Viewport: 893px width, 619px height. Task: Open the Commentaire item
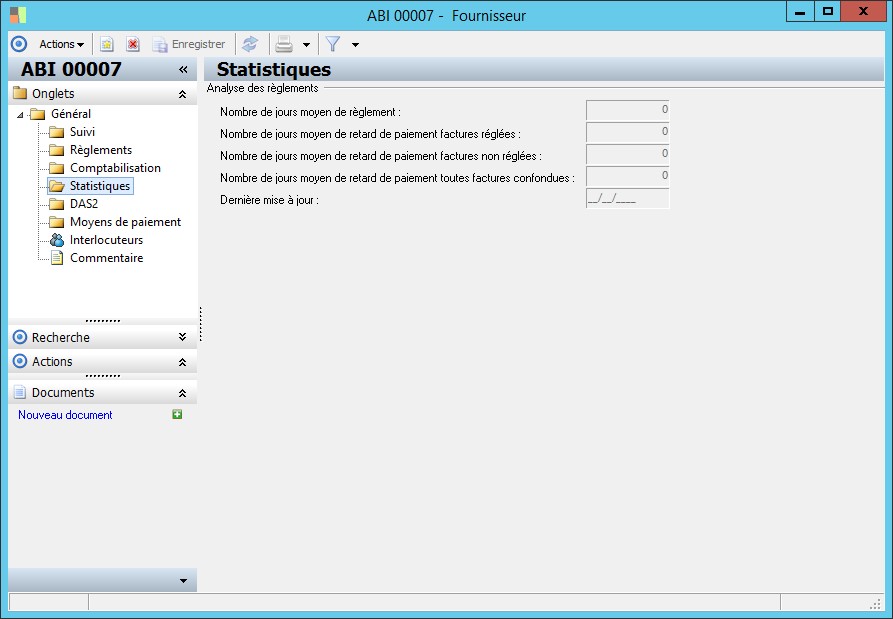point(106,258)
